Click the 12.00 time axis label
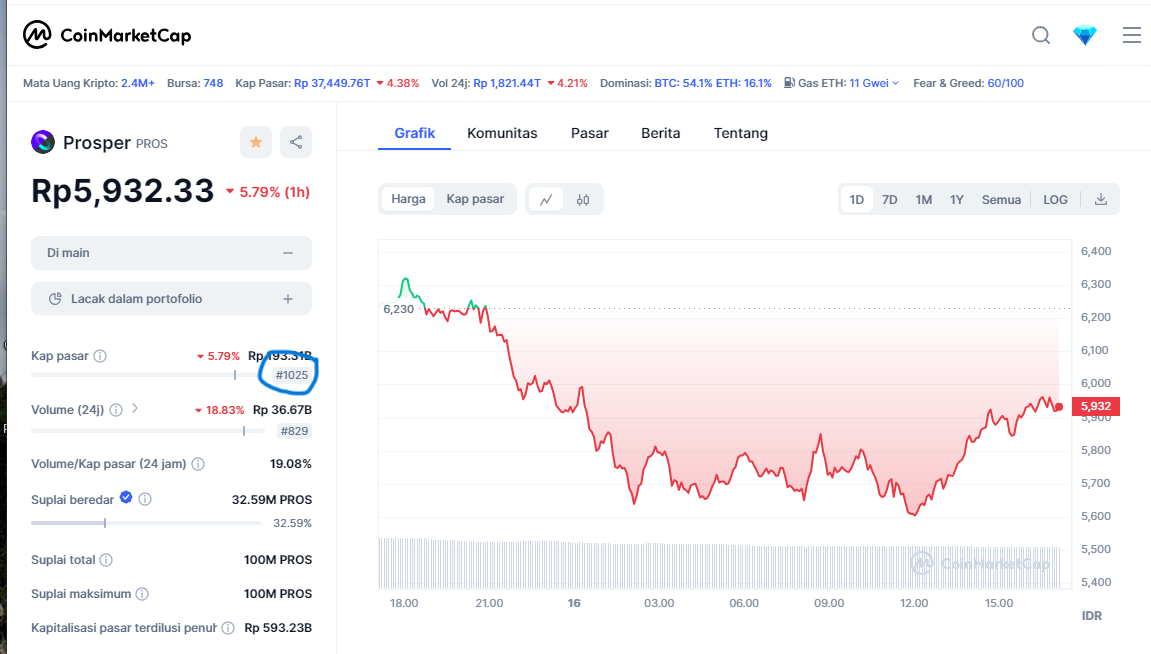Screen dimensions: 1151x654 (x=914, y=603)
